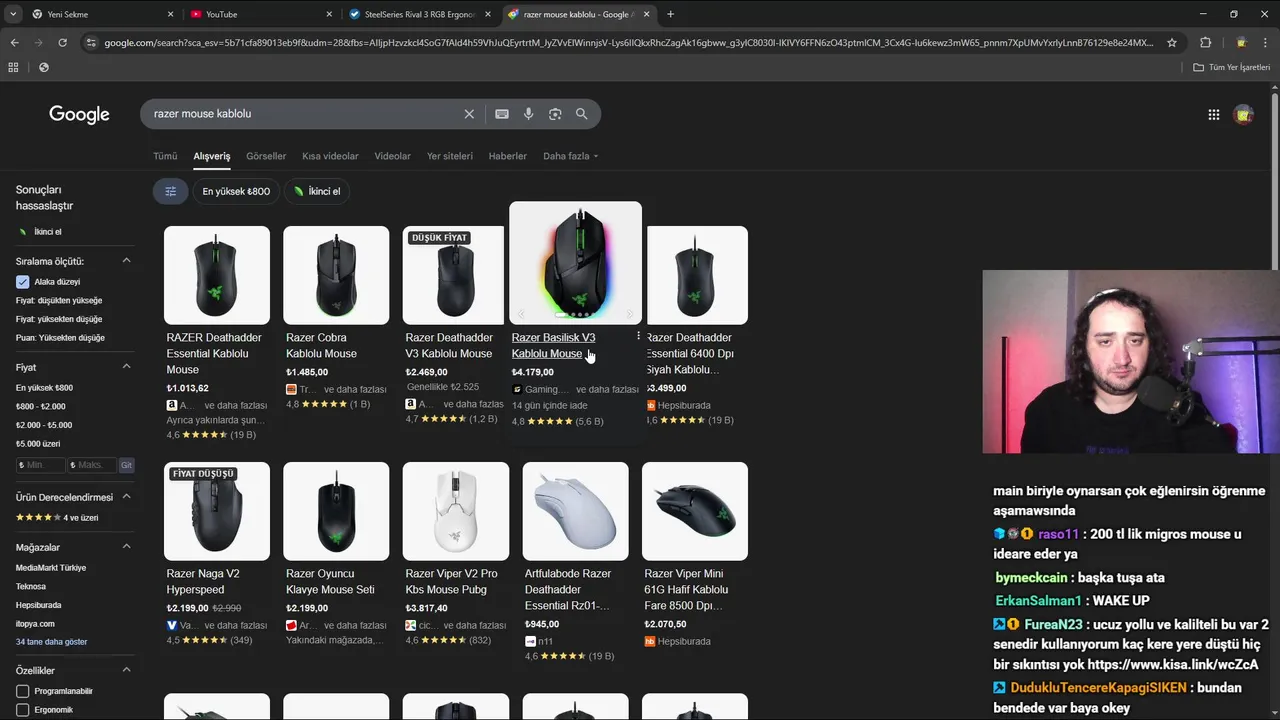
Task: Open a new tab with the plus icon
Action: pos(670,14)
